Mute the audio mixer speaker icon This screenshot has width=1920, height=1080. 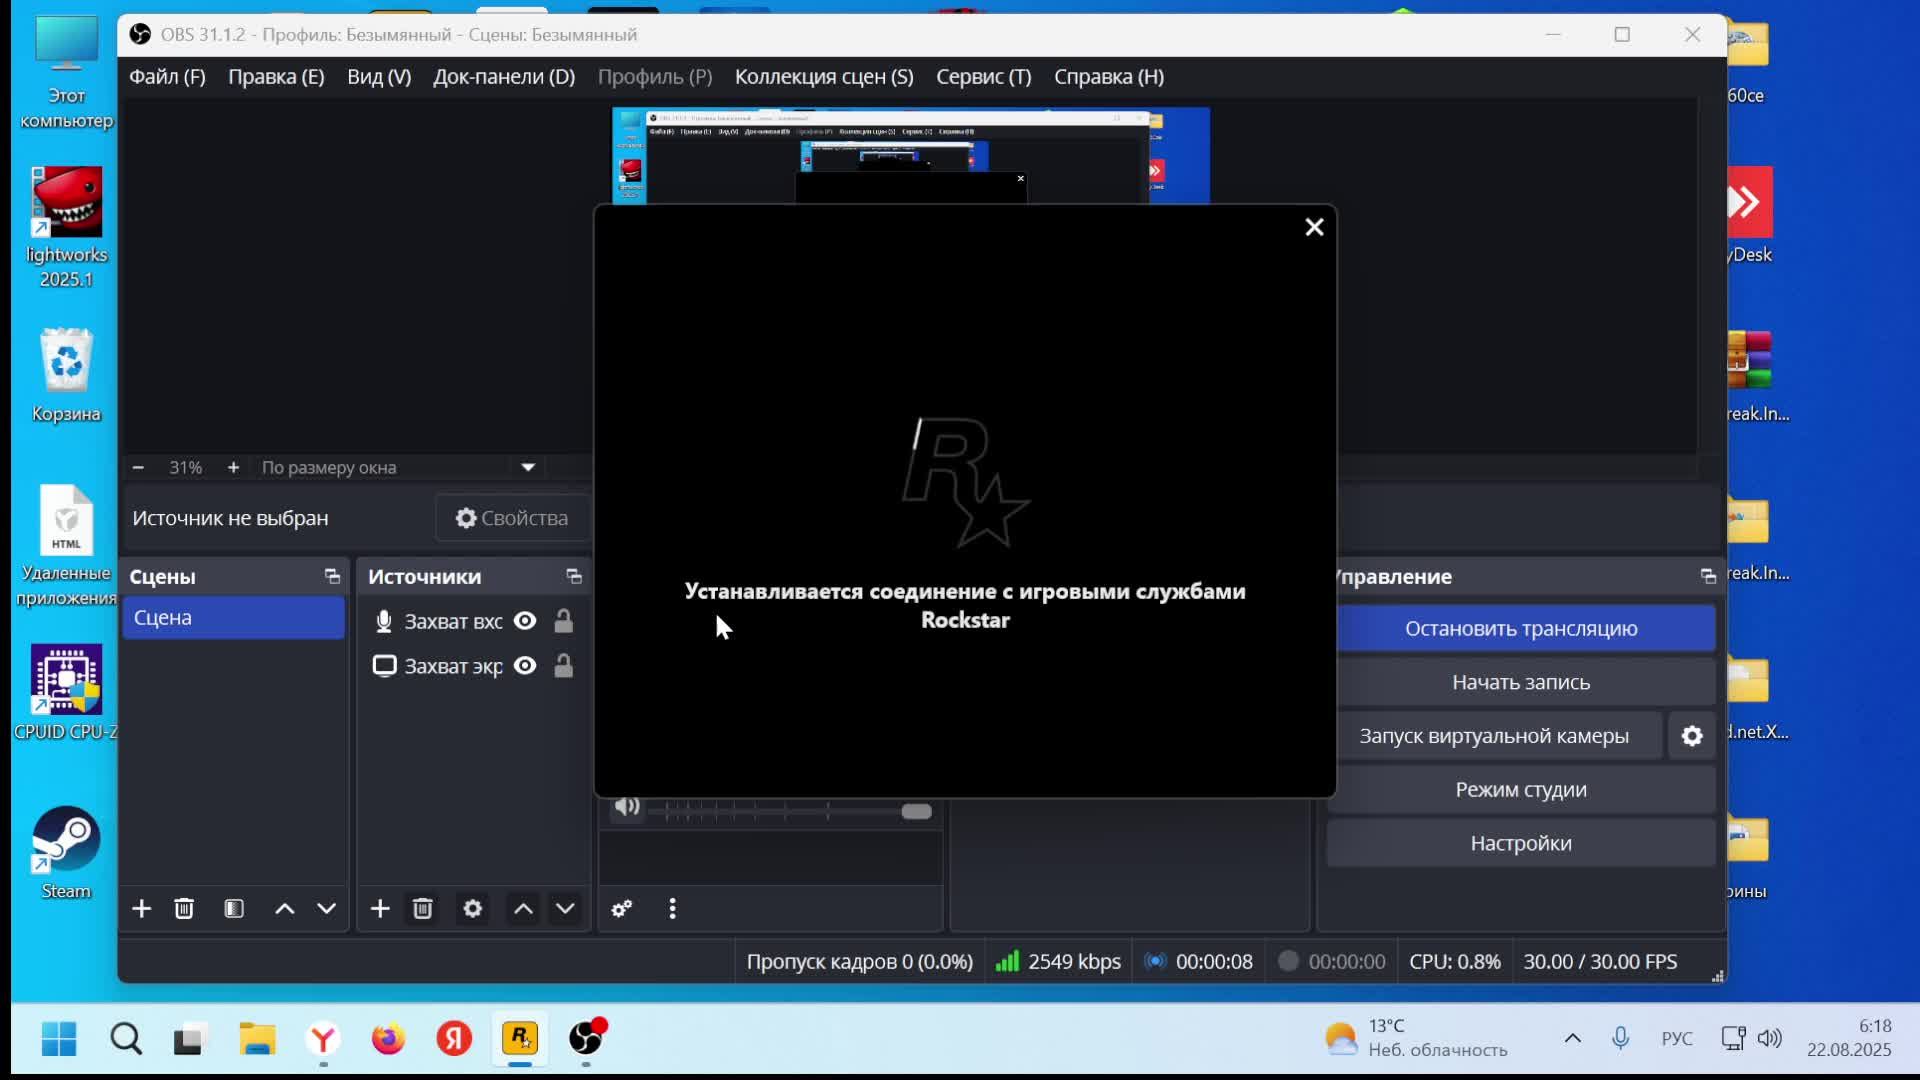[x=627, y=807]
